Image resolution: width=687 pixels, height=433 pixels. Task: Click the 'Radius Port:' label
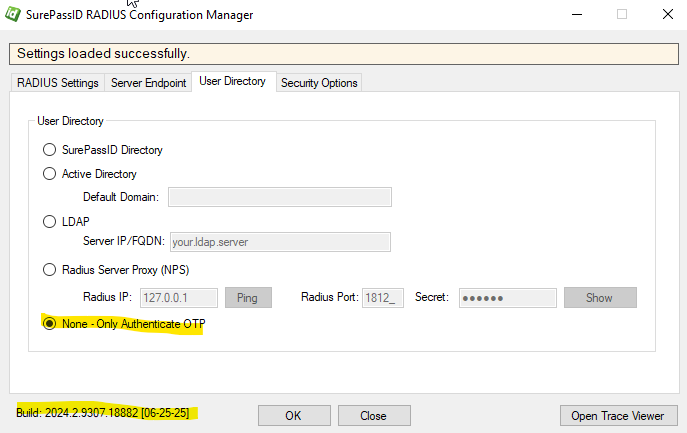click(x=329, y=297)
